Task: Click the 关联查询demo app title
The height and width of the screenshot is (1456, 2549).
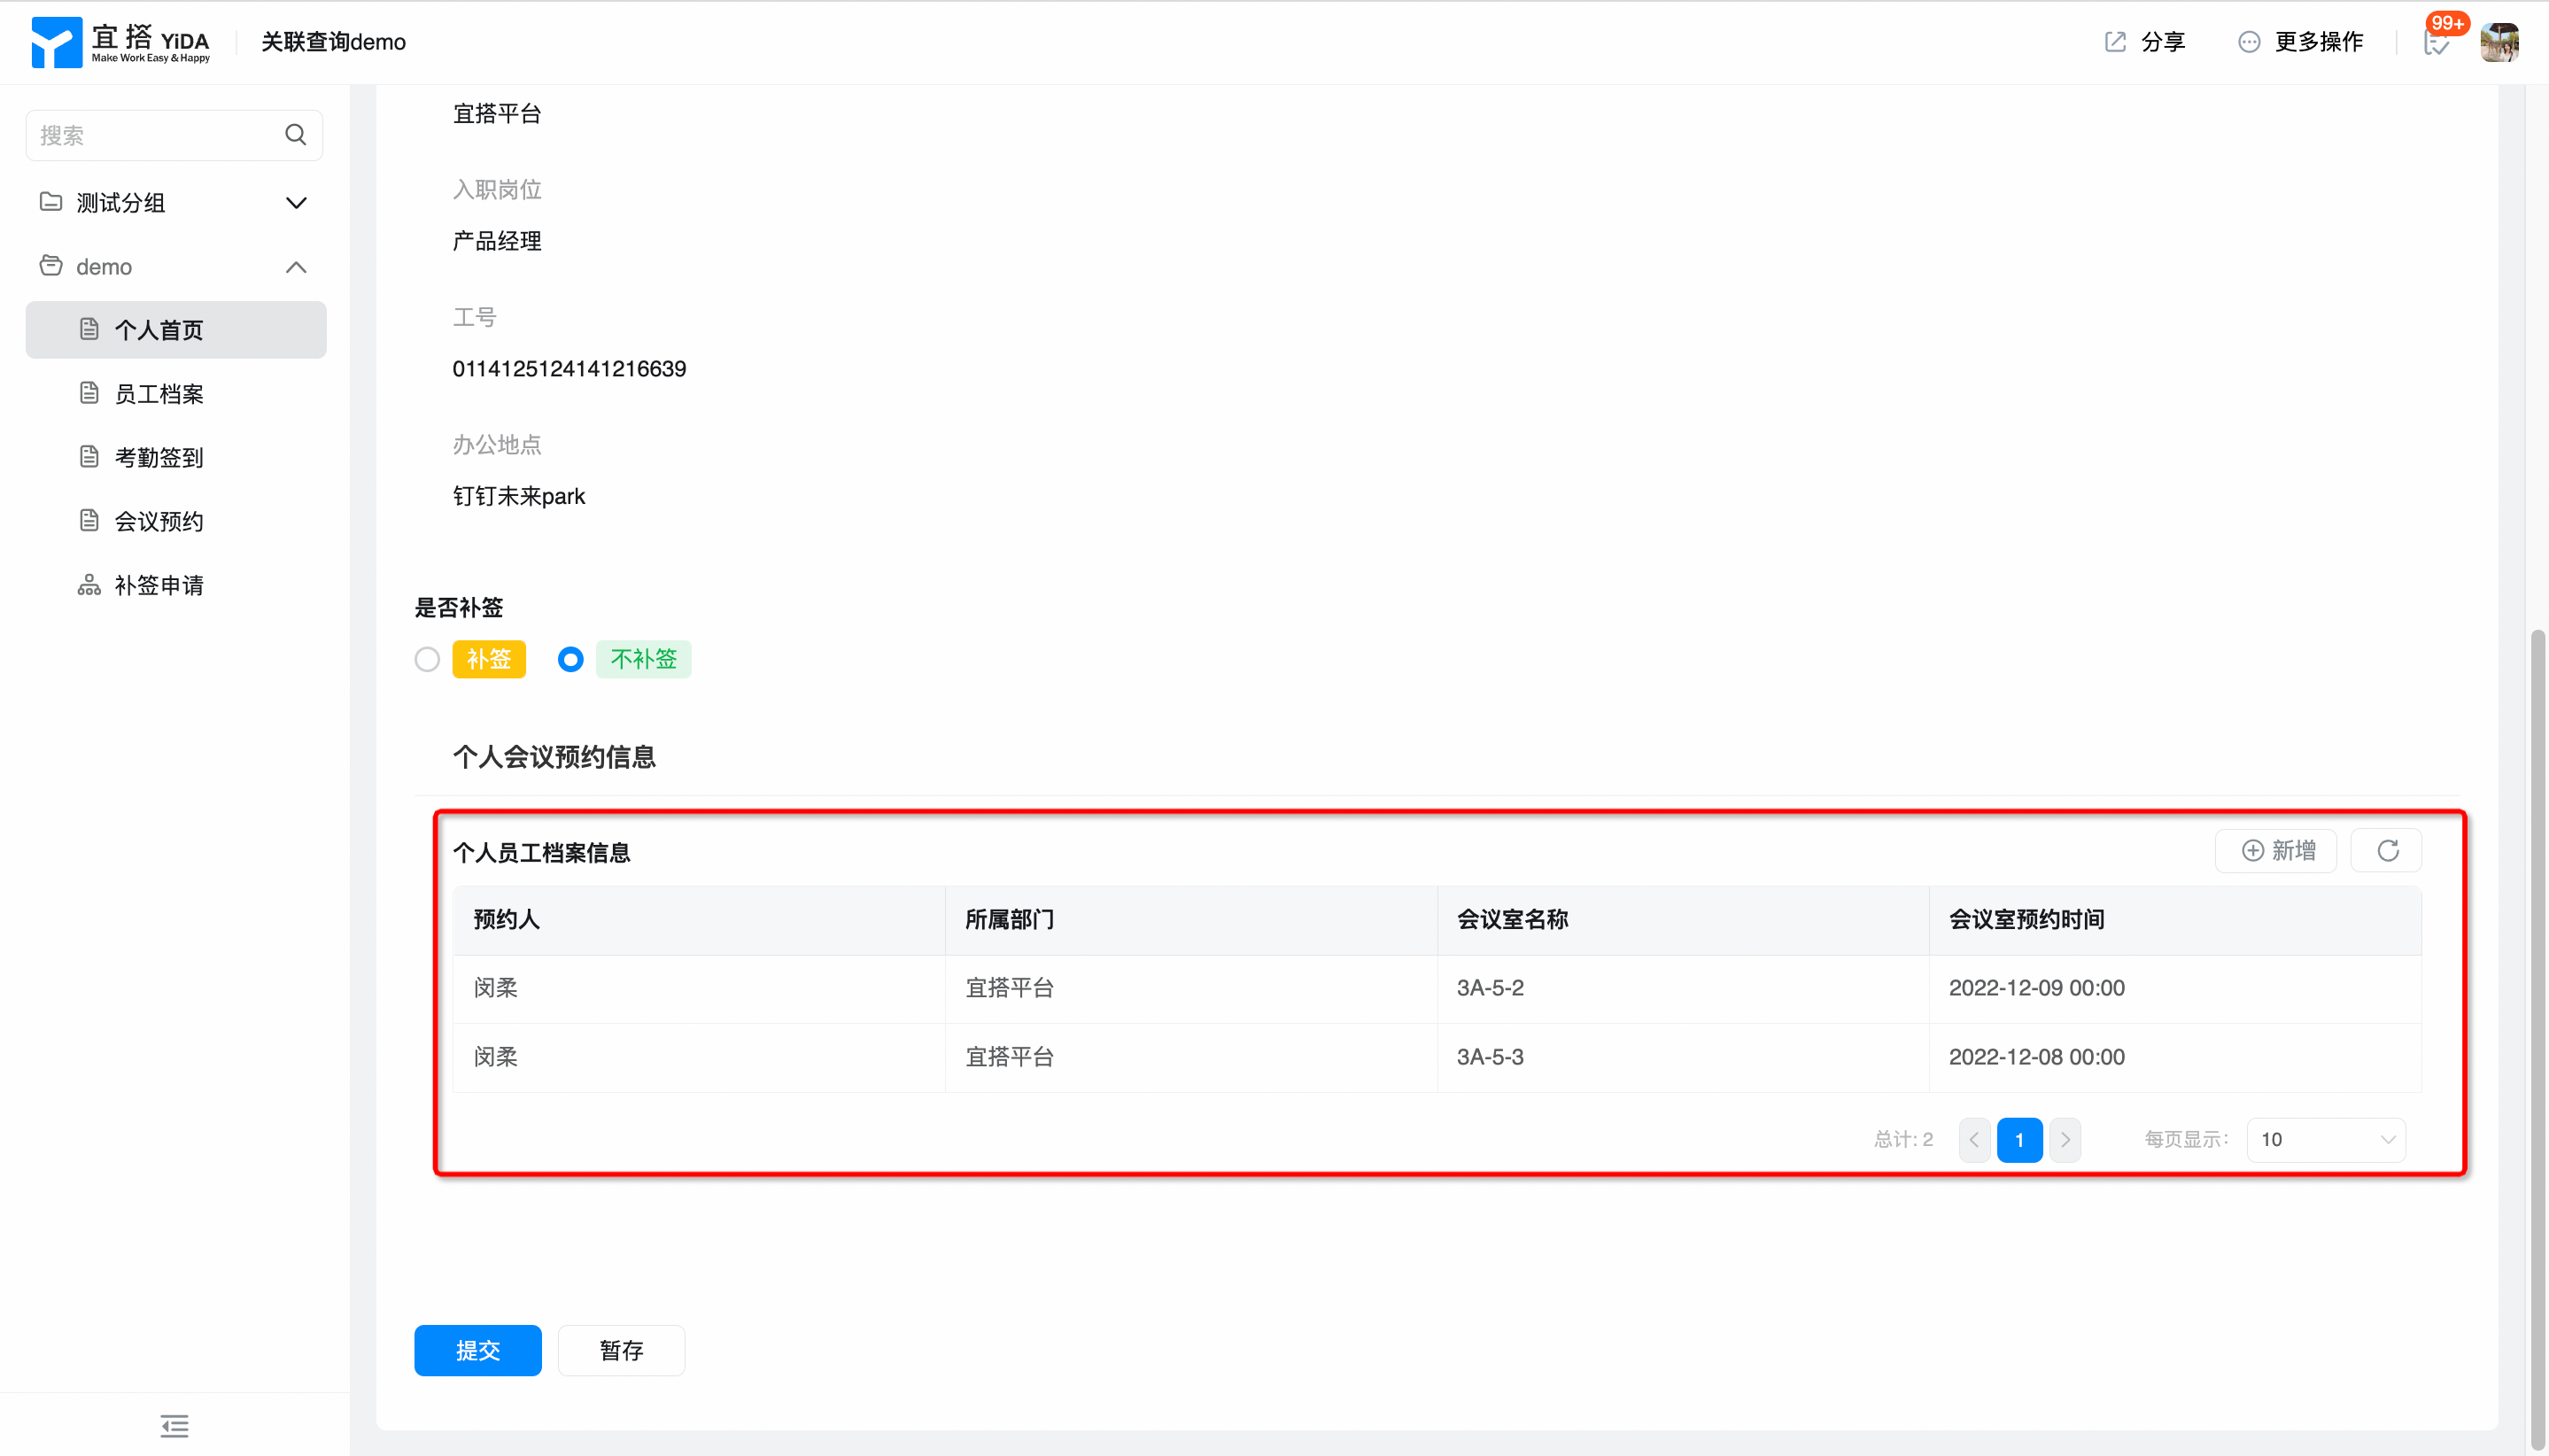Action: click(x=333, y=42)
